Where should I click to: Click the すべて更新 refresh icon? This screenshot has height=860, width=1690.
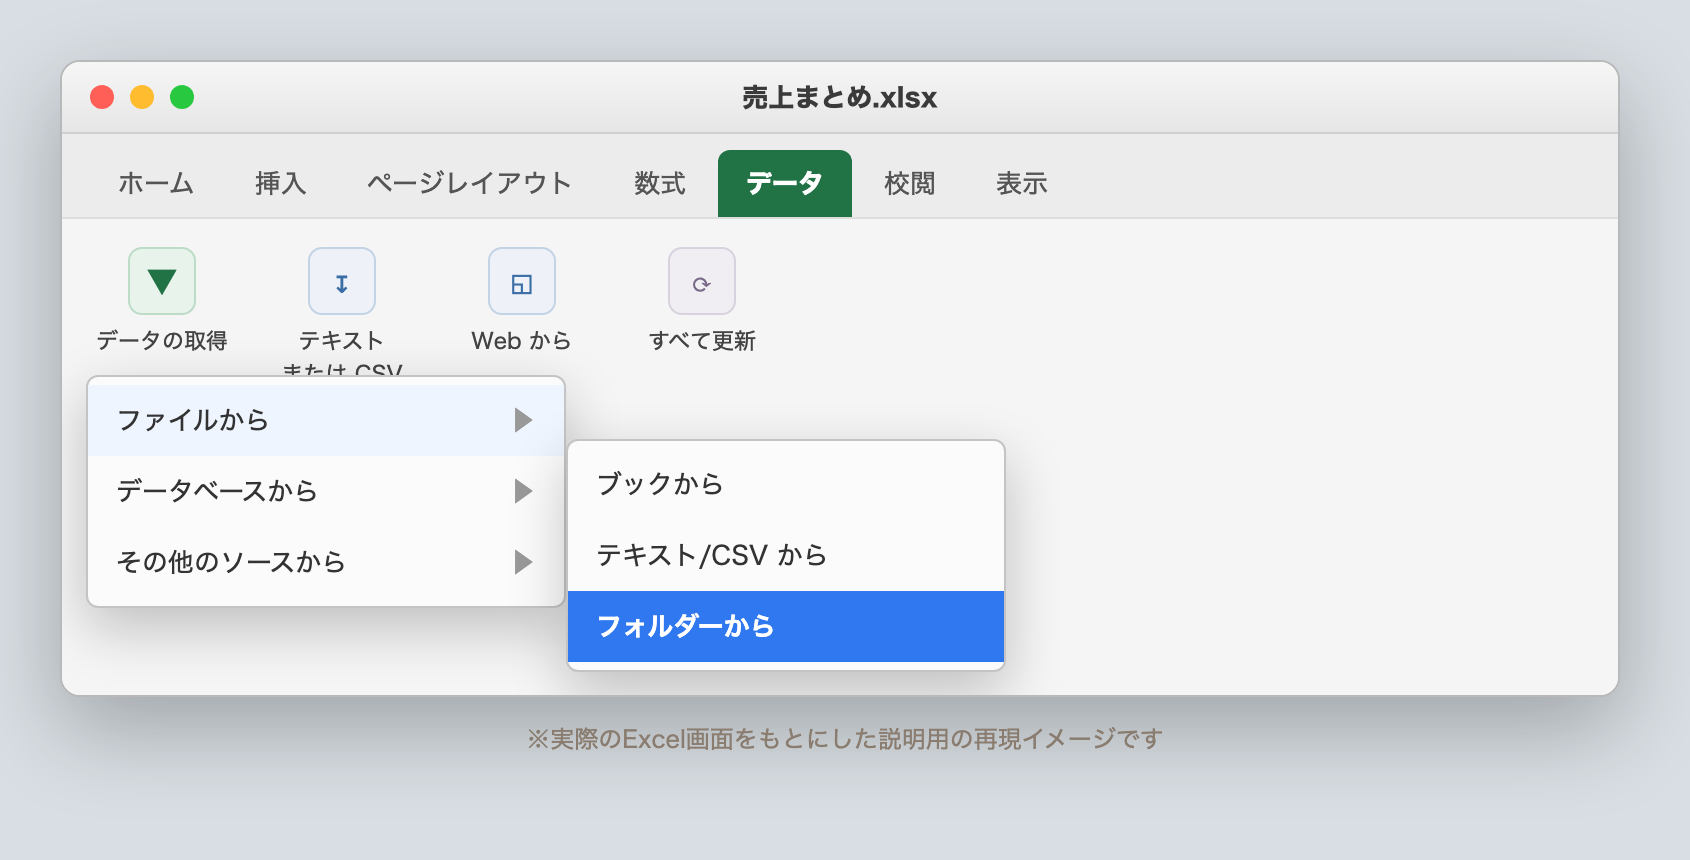(x=702, y=281)
